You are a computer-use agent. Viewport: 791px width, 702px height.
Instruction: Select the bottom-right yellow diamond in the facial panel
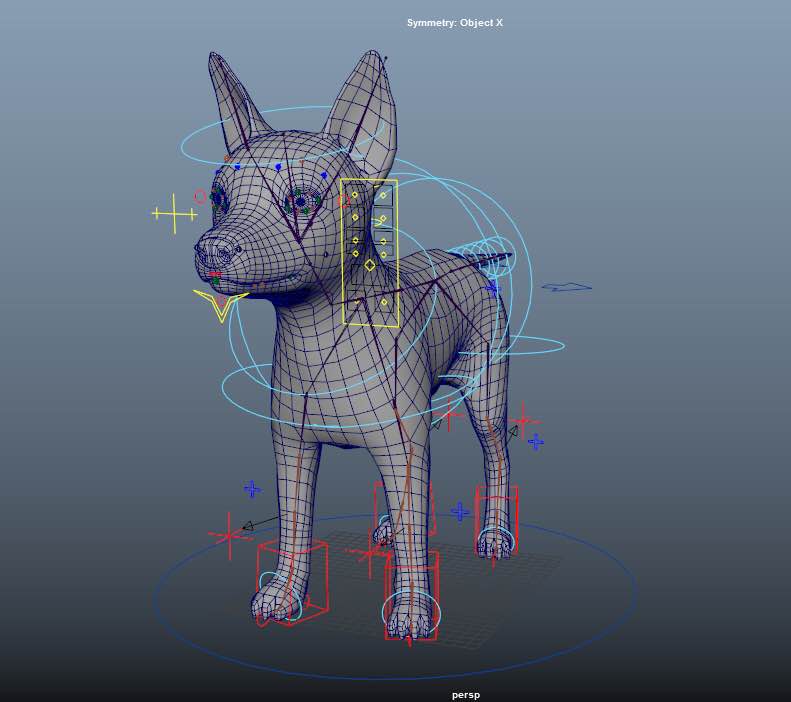pyautogui.click(x=384, y=303)
